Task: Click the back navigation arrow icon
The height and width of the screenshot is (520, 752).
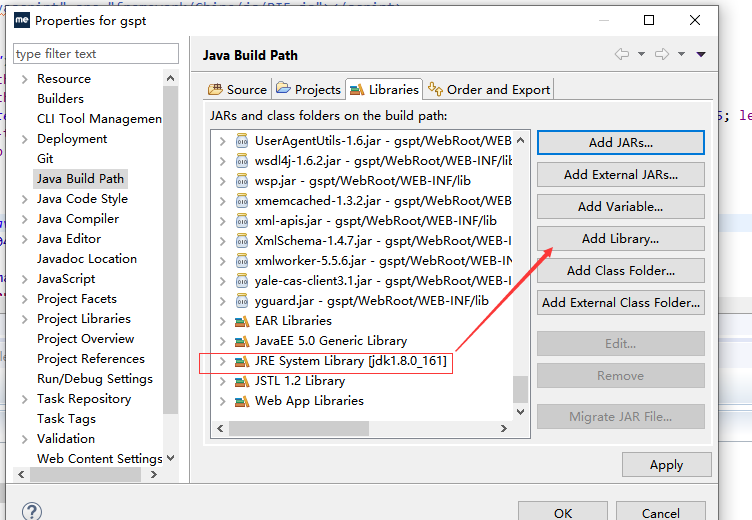Action: pos(622,55)
